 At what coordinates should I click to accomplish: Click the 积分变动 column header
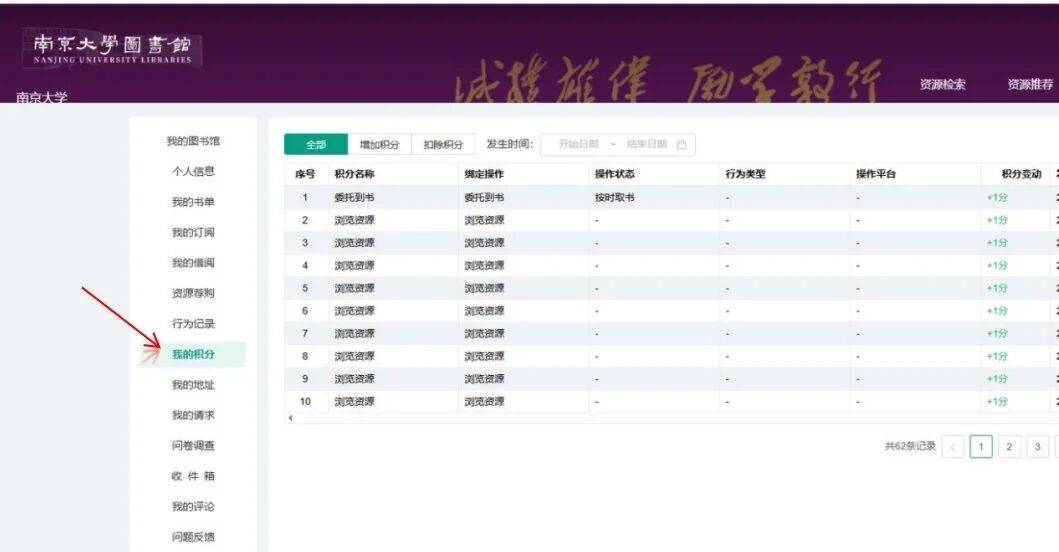click(x=1014, y=174)
